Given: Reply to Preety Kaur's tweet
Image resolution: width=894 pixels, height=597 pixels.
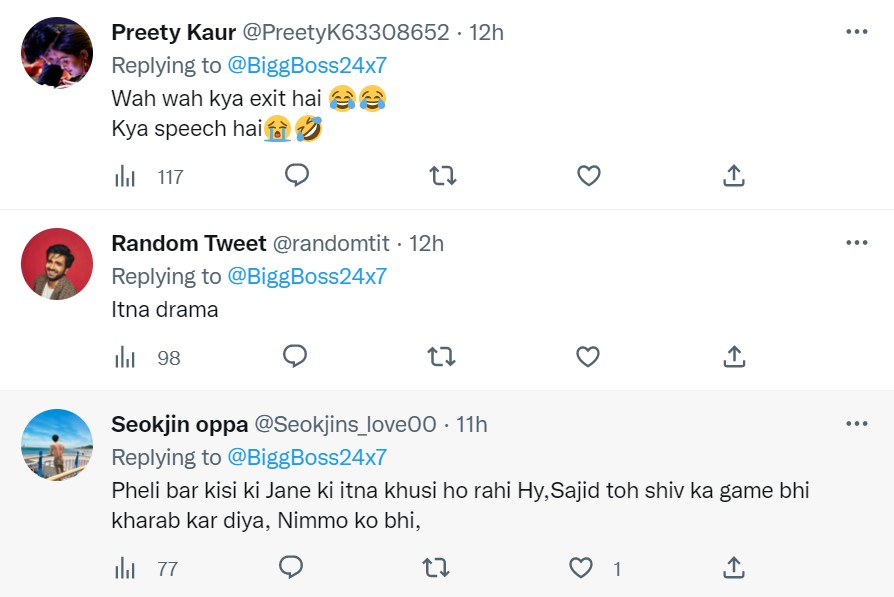Looking at the screenshot, I should pos(296,176).
